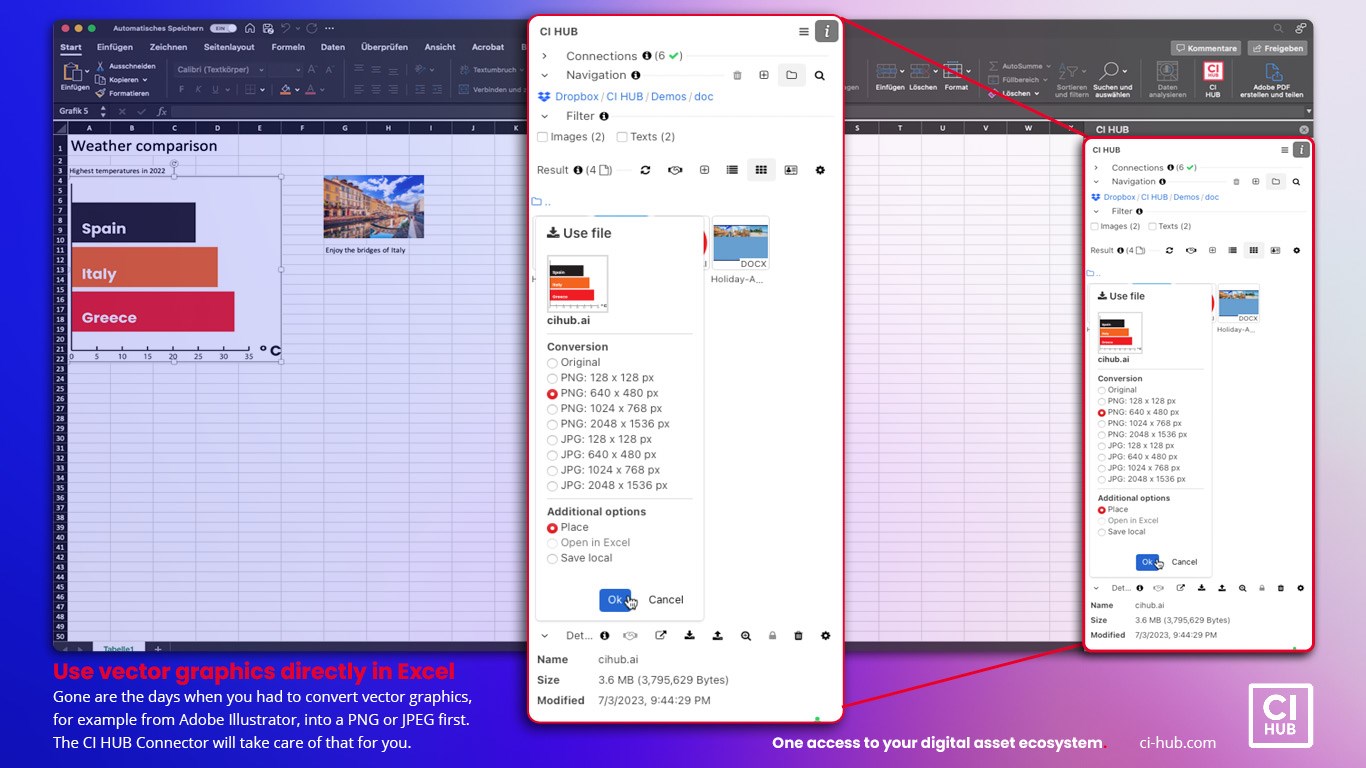Viewport: 1366px width, 768px height.
Task: Click Cancel in enlarged panel
Action: point(666,600)
